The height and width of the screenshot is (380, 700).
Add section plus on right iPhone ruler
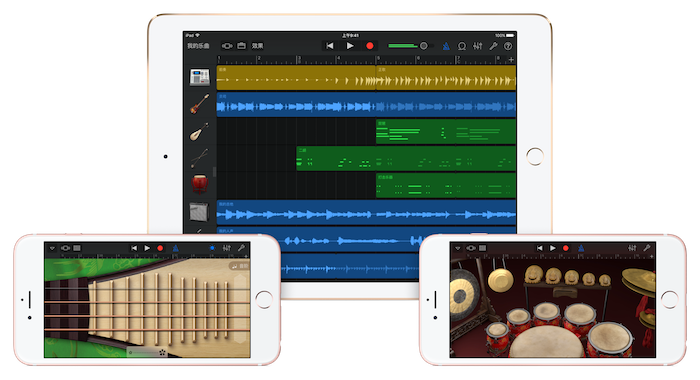click(652, 256)
